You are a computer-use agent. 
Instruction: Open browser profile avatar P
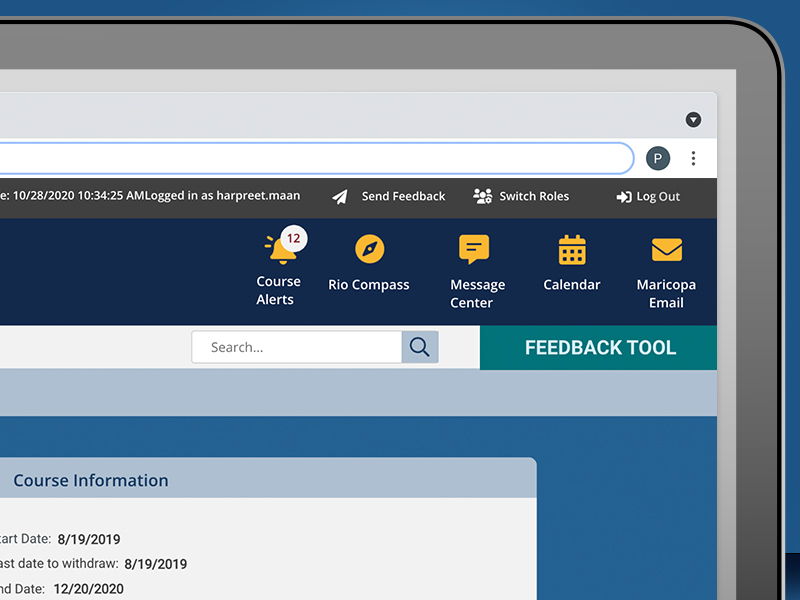pos(658,158)
